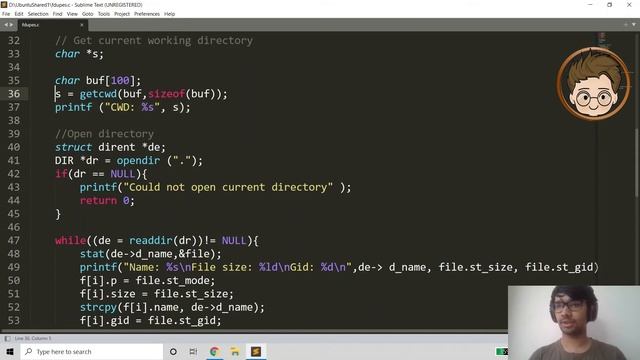Open the Find menu

pyautogui.click(x=58, y=14)
